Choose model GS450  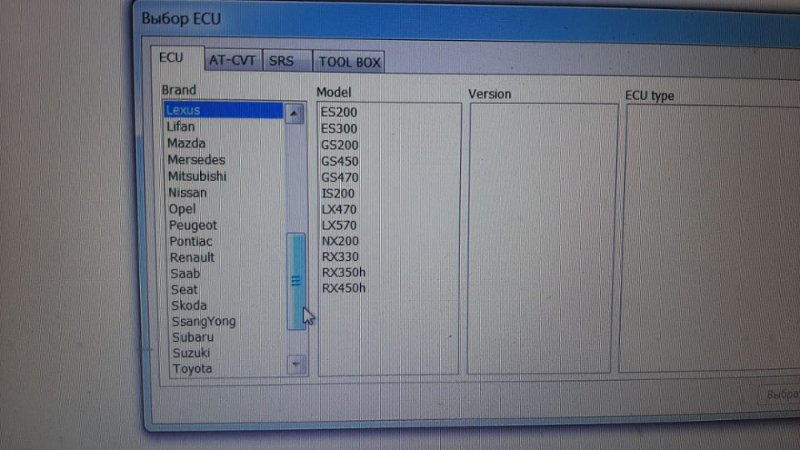(x=339, y=161)
